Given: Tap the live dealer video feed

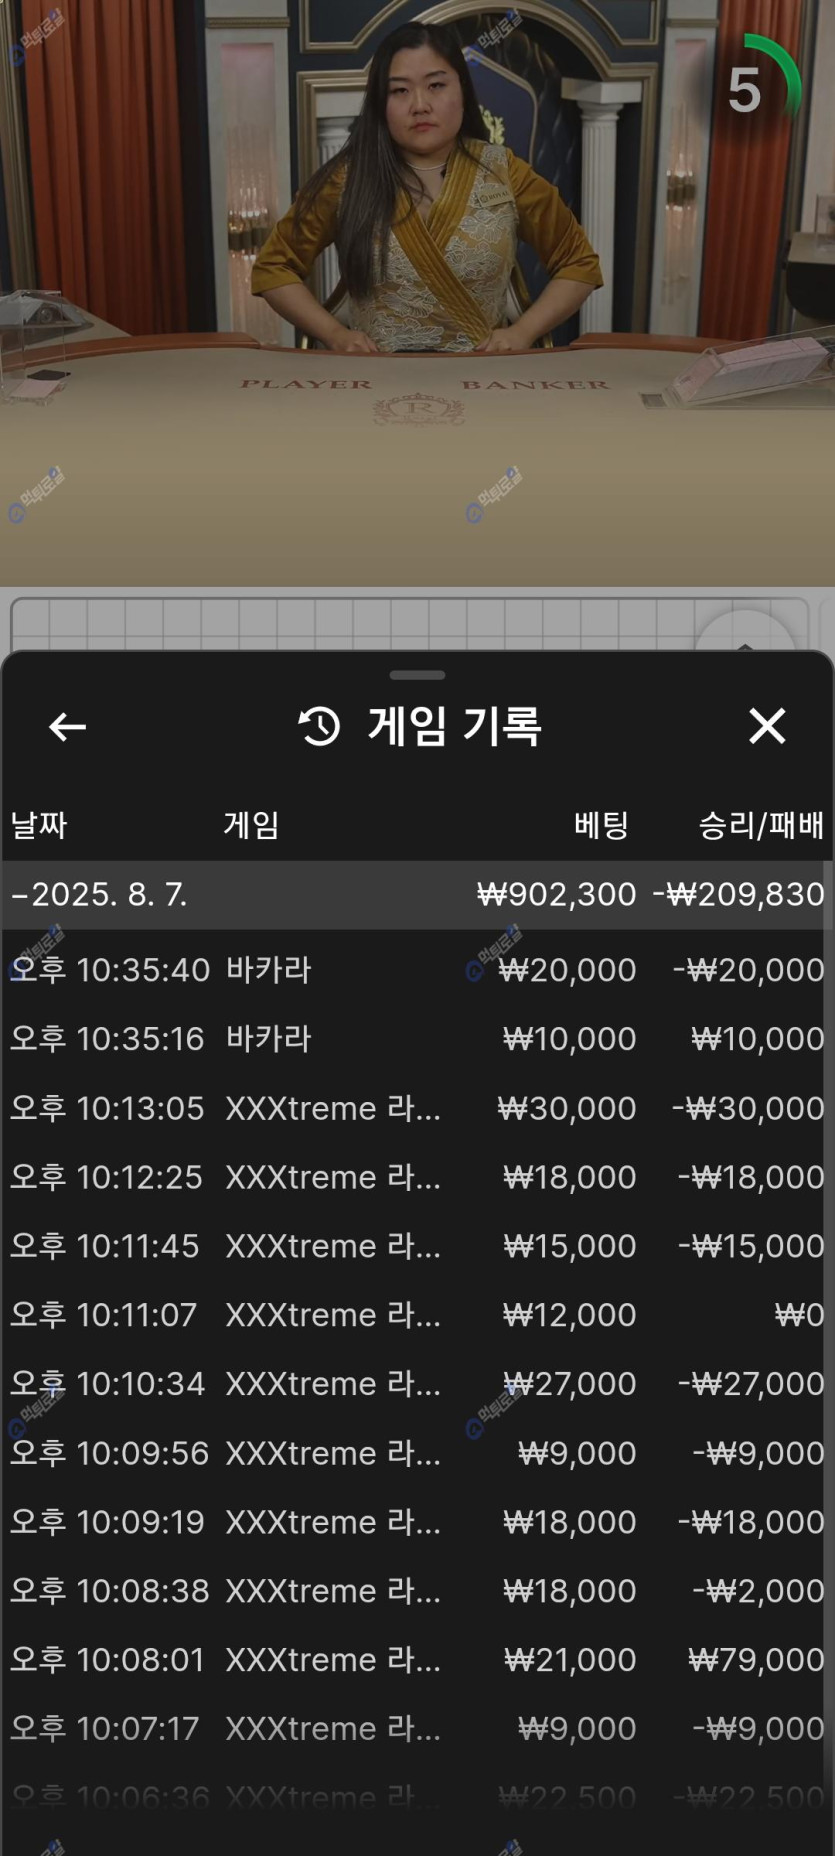Looking at the screenshot, I should (417, 293).
